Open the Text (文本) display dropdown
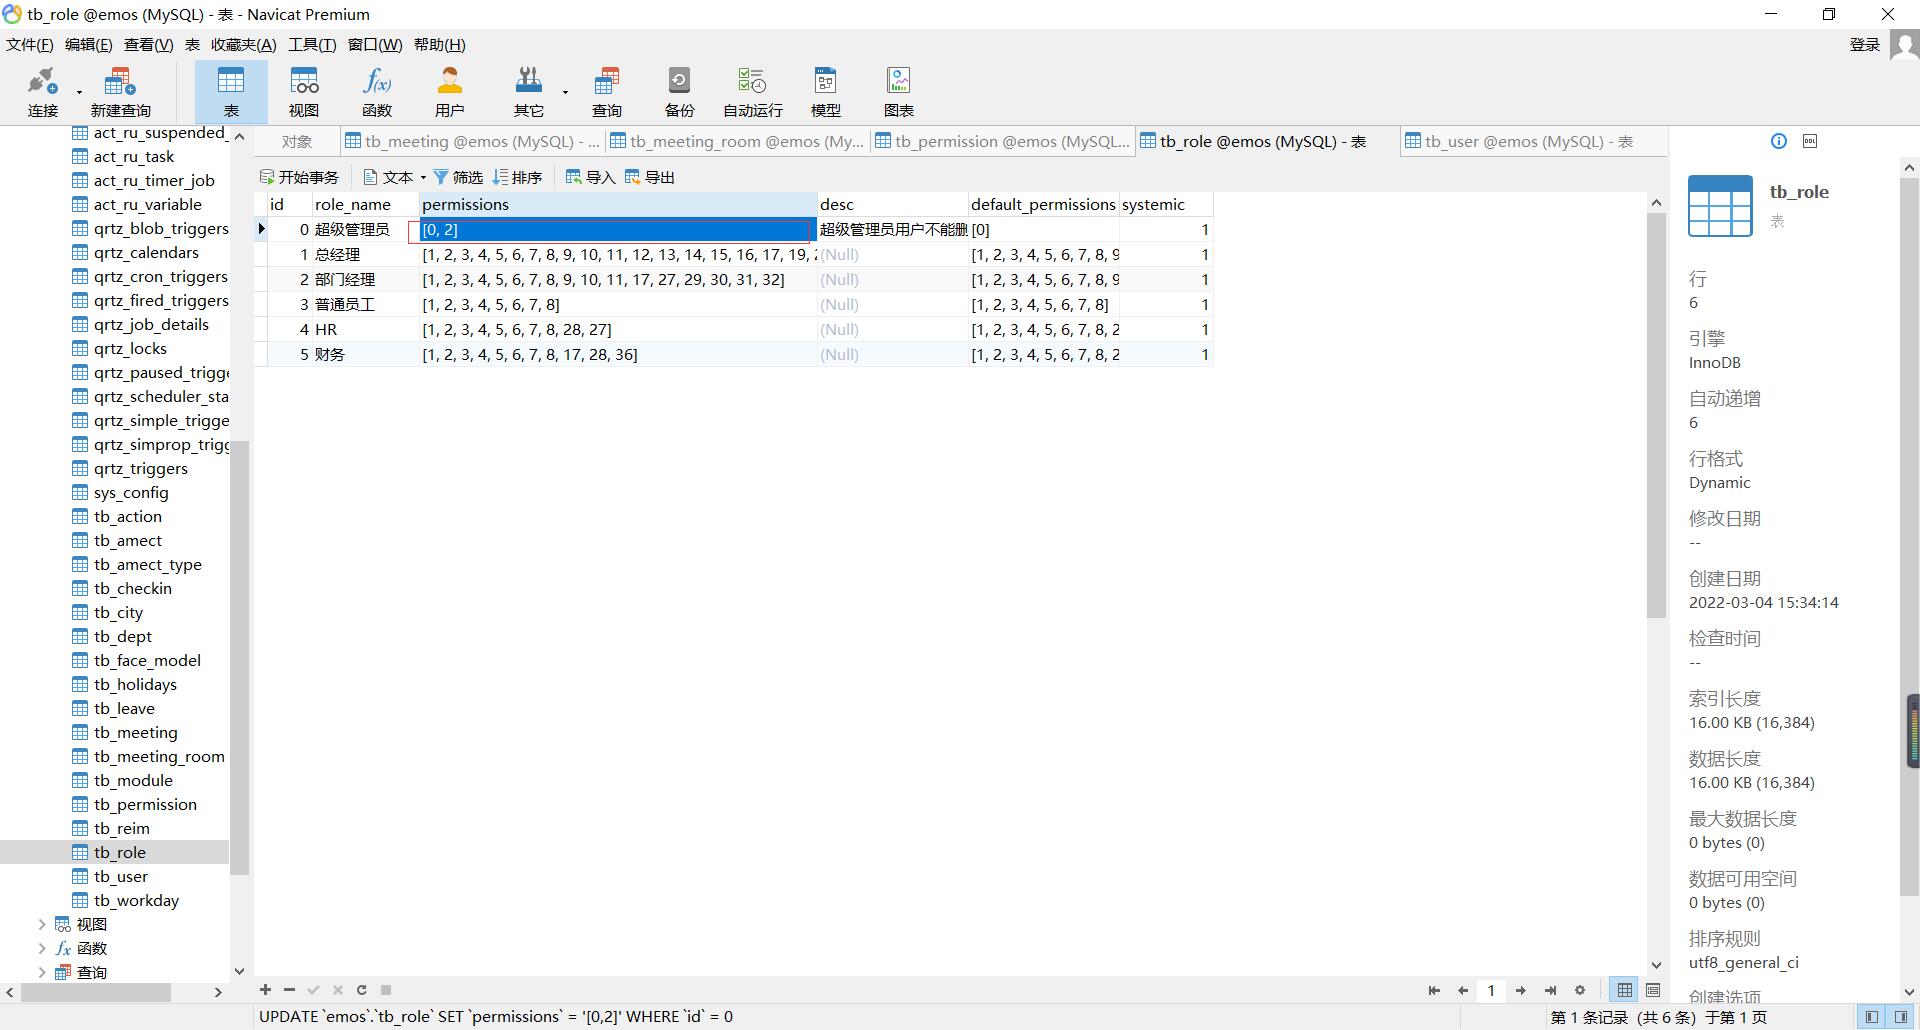The image size is (1920, 1030). 395,177
